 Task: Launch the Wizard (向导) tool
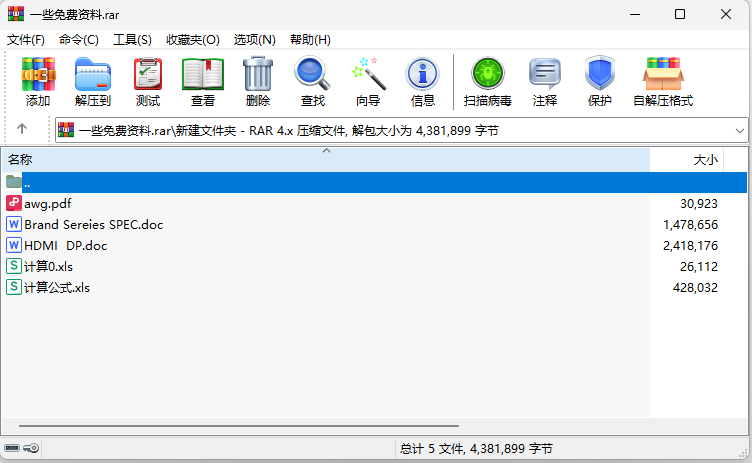coord(368,82)
